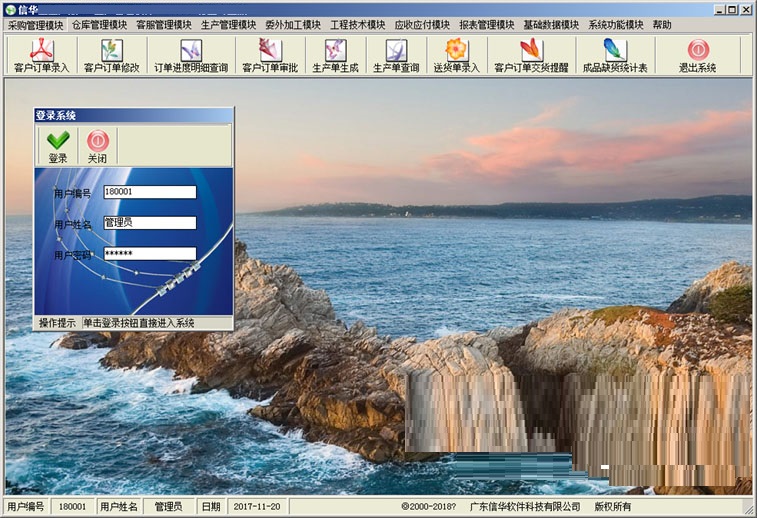The height and width of the screenshot is (518, 757).
Task: Open the 报表管理模块 menu
Action: click(x=486, y=25)
